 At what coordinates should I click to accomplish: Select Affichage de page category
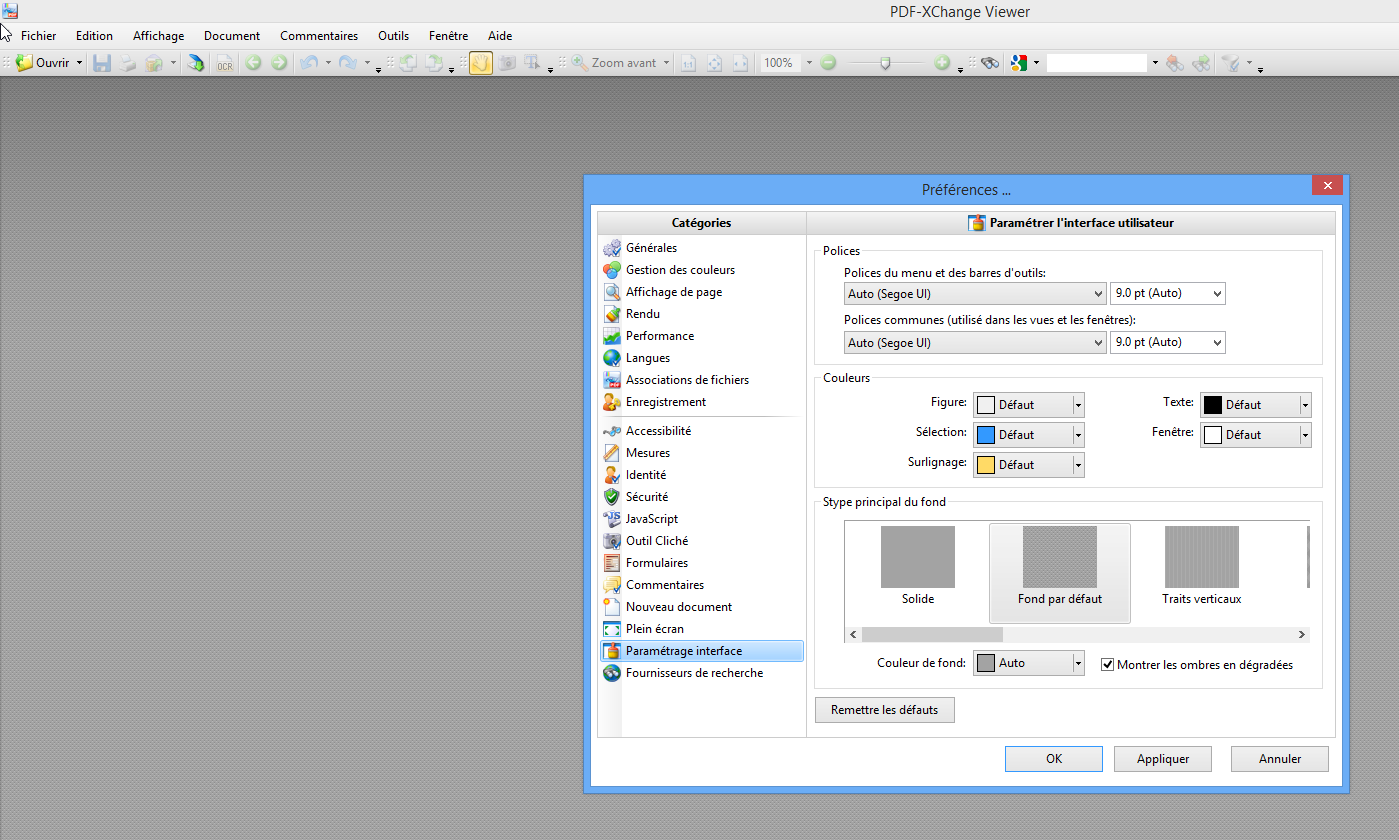click(702, 292)
